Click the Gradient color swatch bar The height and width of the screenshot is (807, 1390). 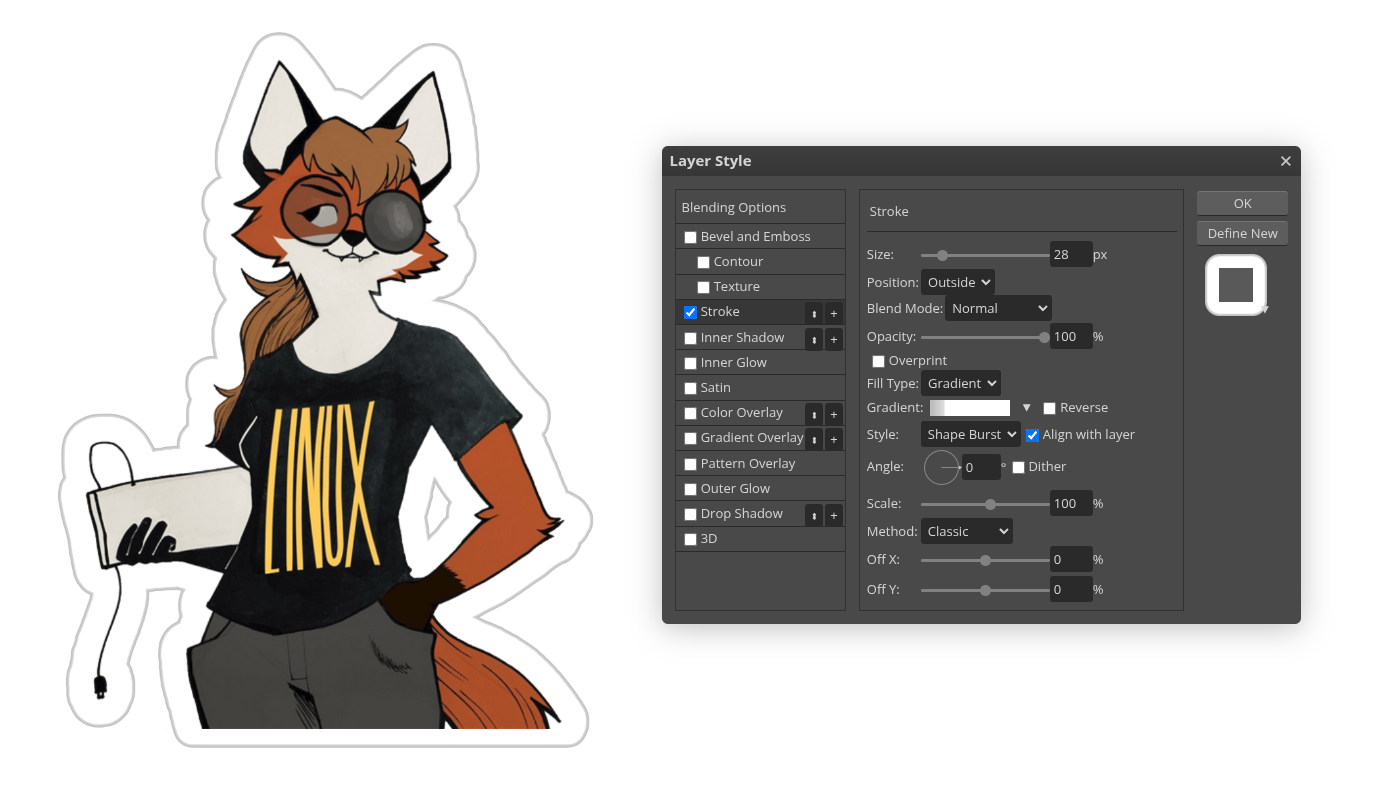(970, 408)
